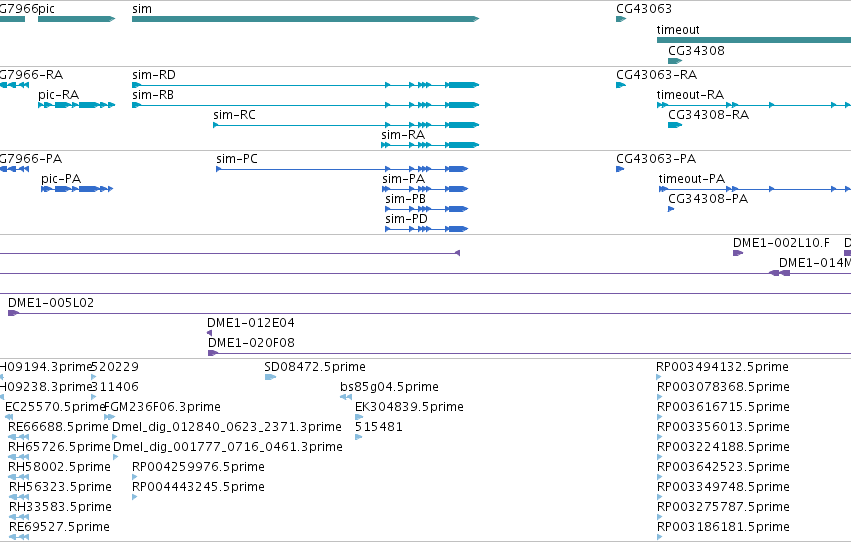Image resolution: width=851 pixels, height=542 pixels.
Task: Select the RP003078368.5prime label
Action: tap(723, 387)
